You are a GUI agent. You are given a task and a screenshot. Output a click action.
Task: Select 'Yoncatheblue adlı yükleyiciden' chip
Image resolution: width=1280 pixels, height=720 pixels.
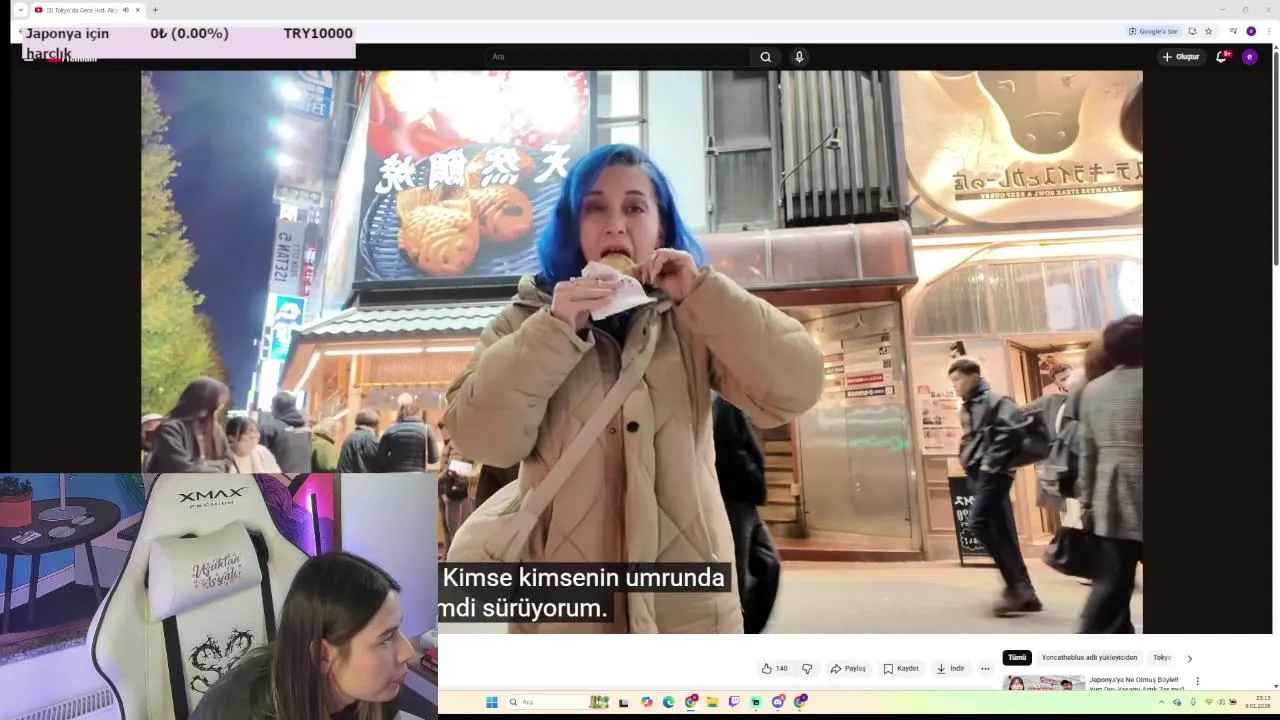tap(1089, 658)
